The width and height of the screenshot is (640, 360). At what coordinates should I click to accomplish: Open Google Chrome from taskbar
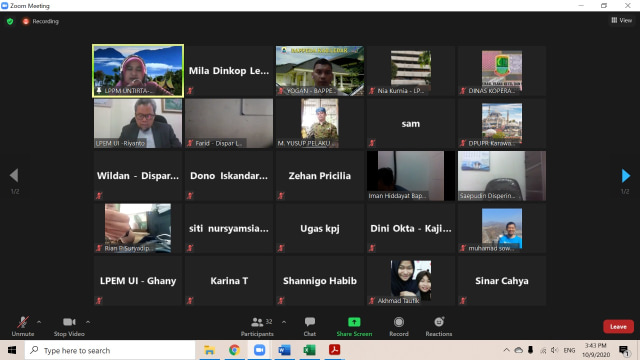tap(234, 350)
